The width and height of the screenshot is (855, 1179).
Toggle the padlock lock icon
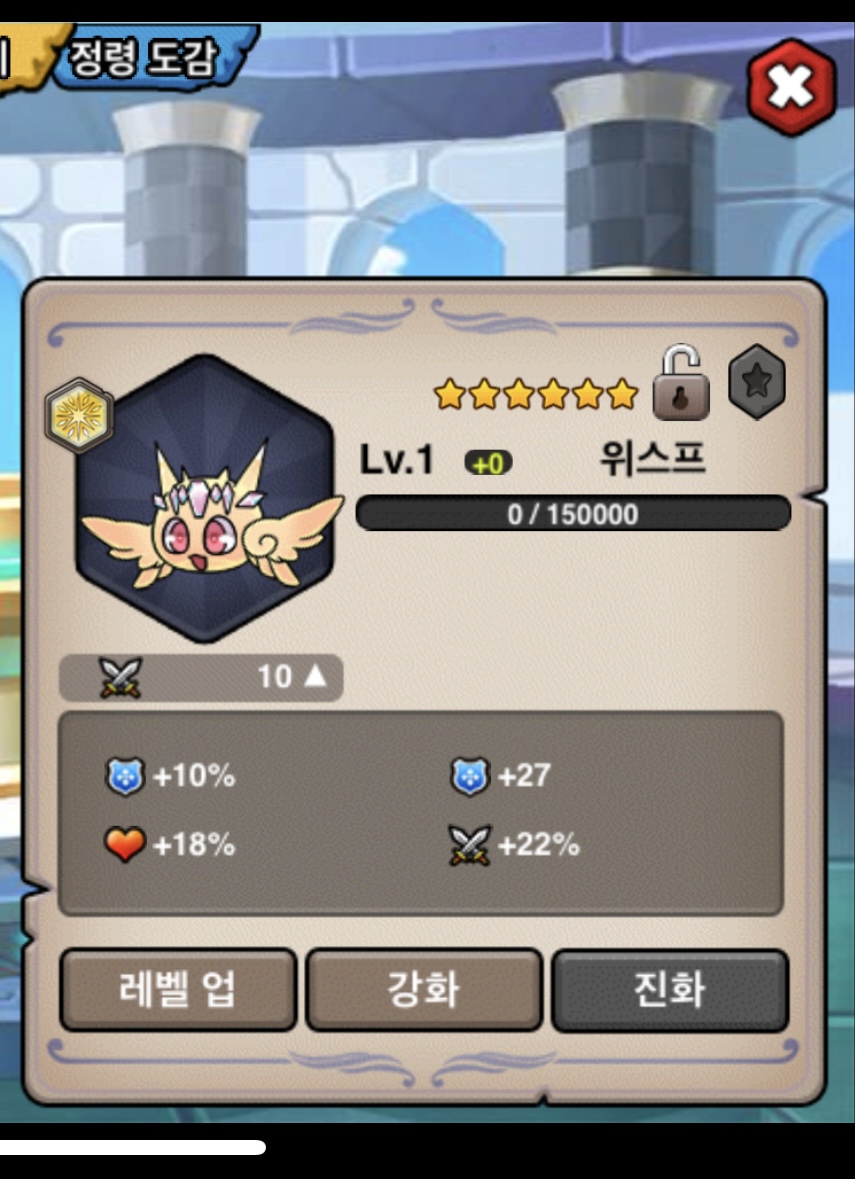click(681, 383)
